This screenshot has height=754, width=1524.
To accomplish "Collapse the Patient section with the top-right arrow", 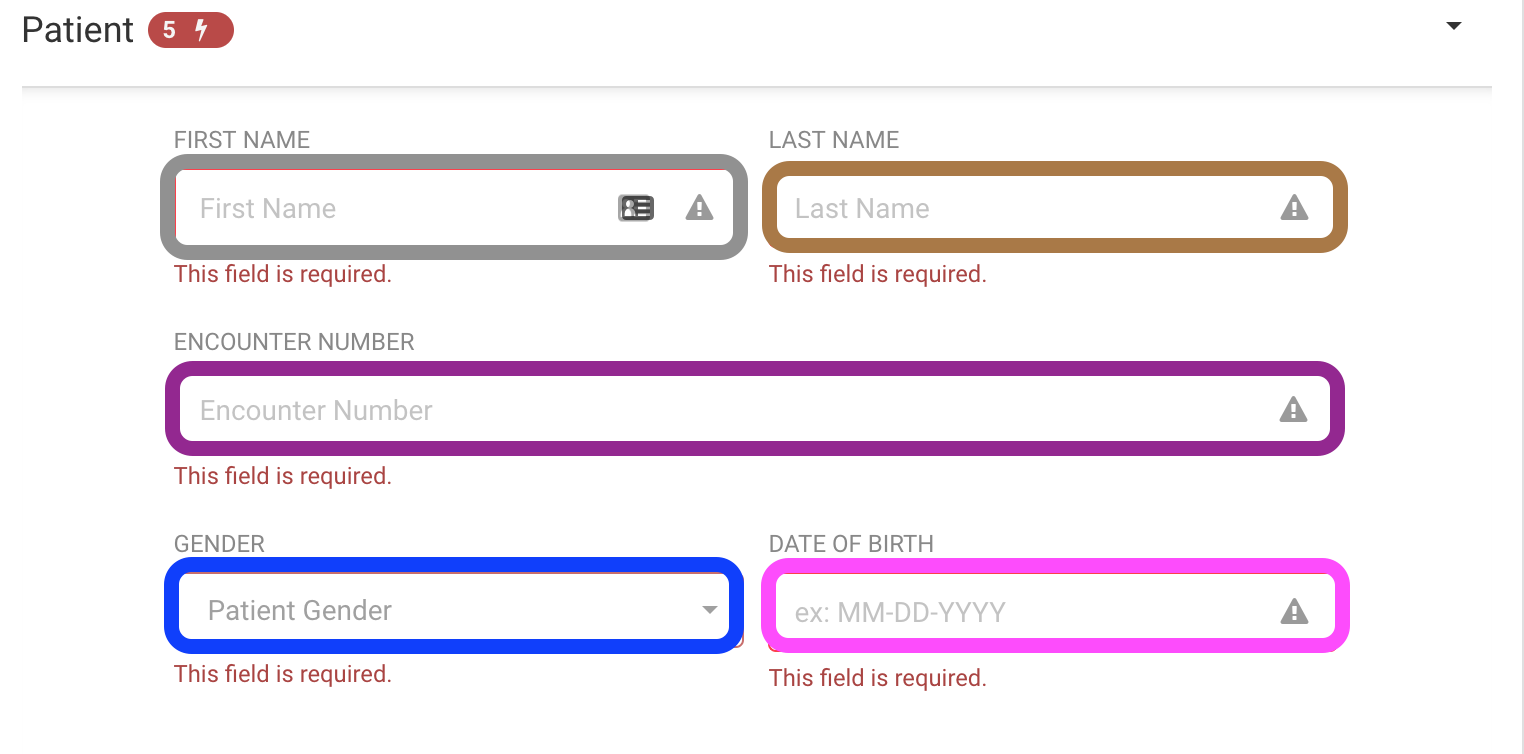I will point(1454,26).
